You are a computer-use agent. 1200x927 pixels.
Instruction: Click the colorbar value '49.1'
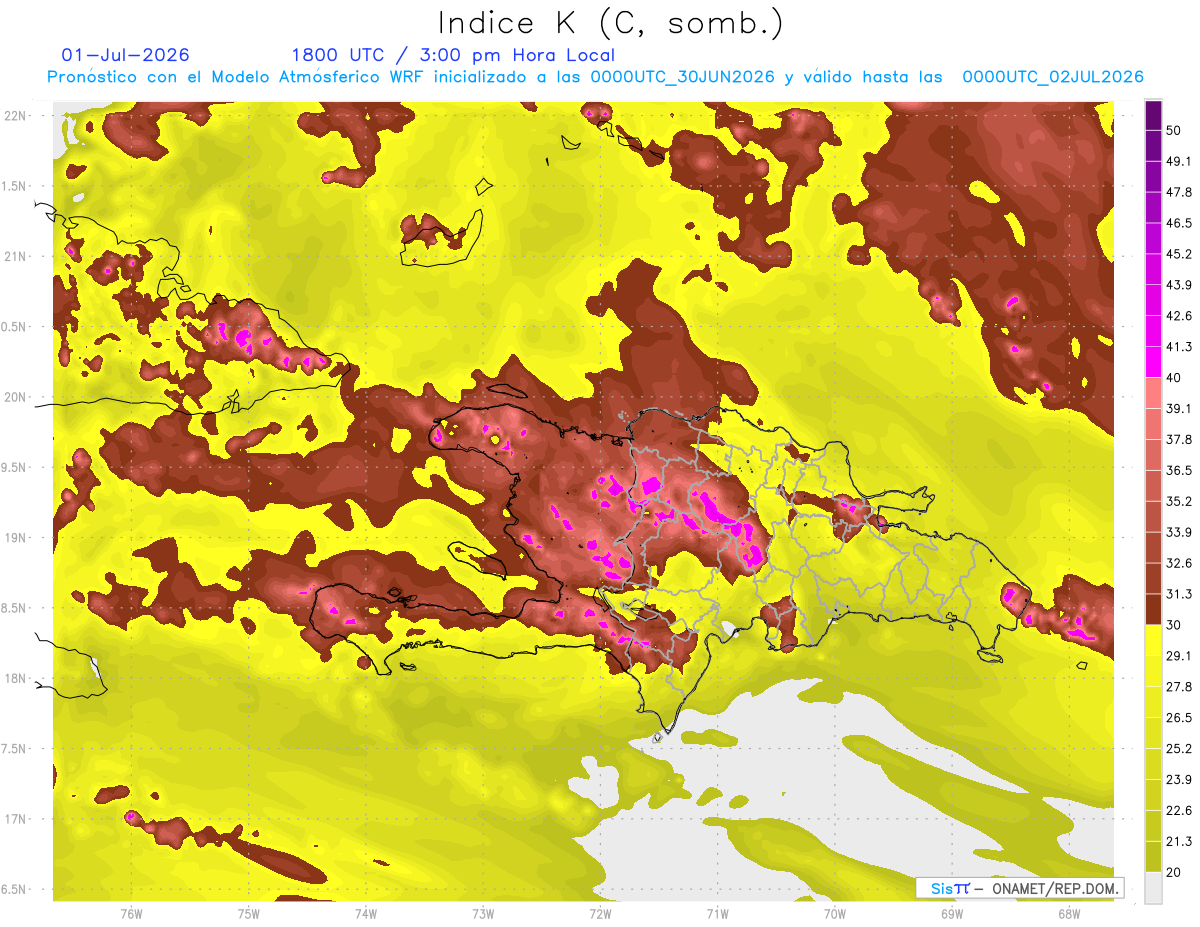click(x=1179, y=161)
